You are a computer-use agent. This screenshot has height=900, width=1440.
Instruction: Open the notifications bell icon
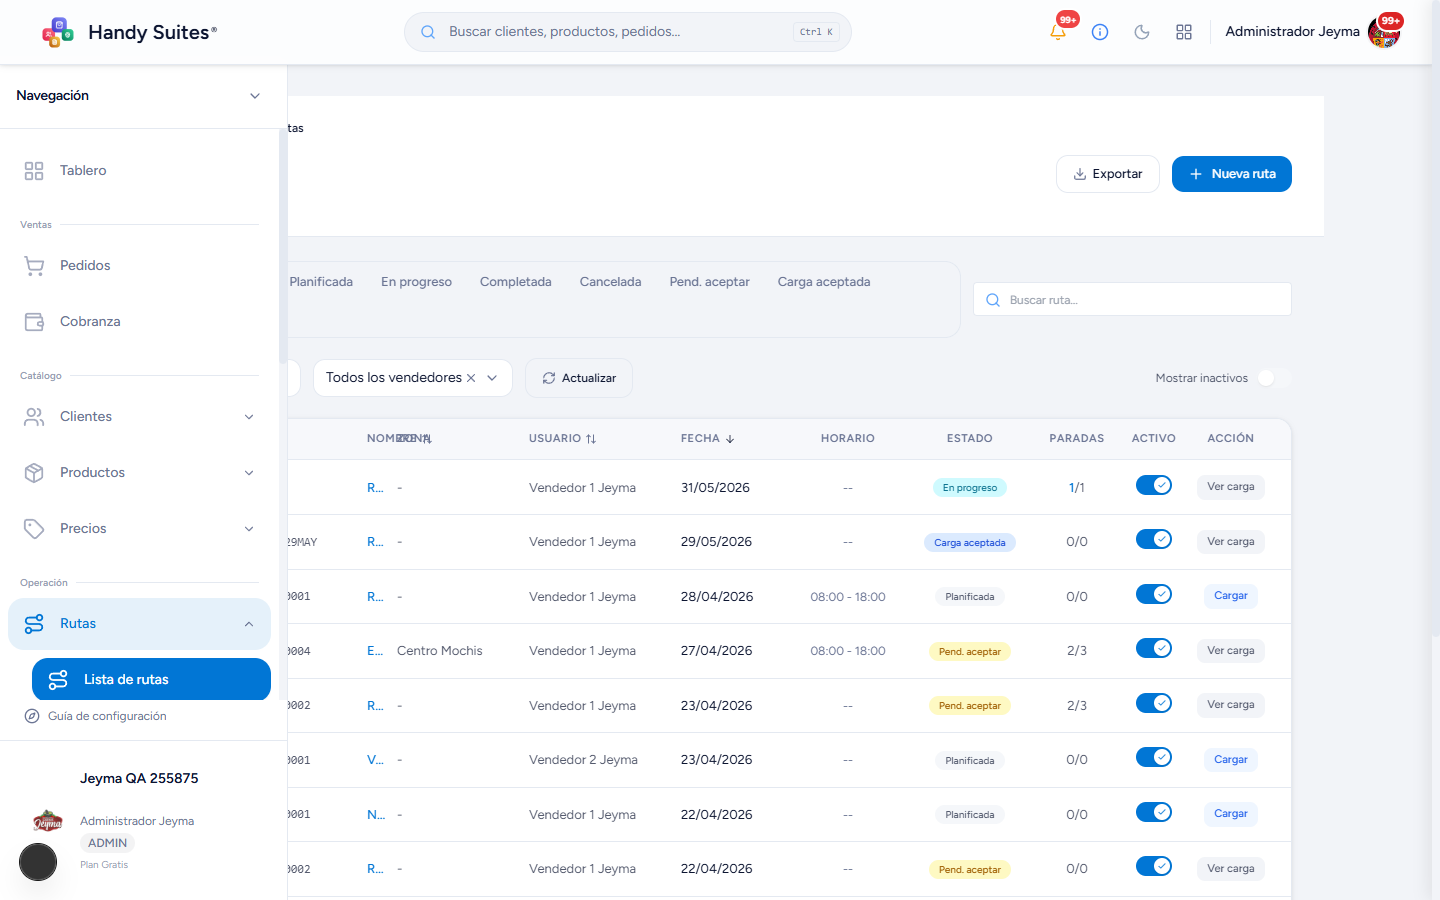tap(1058, 32)
